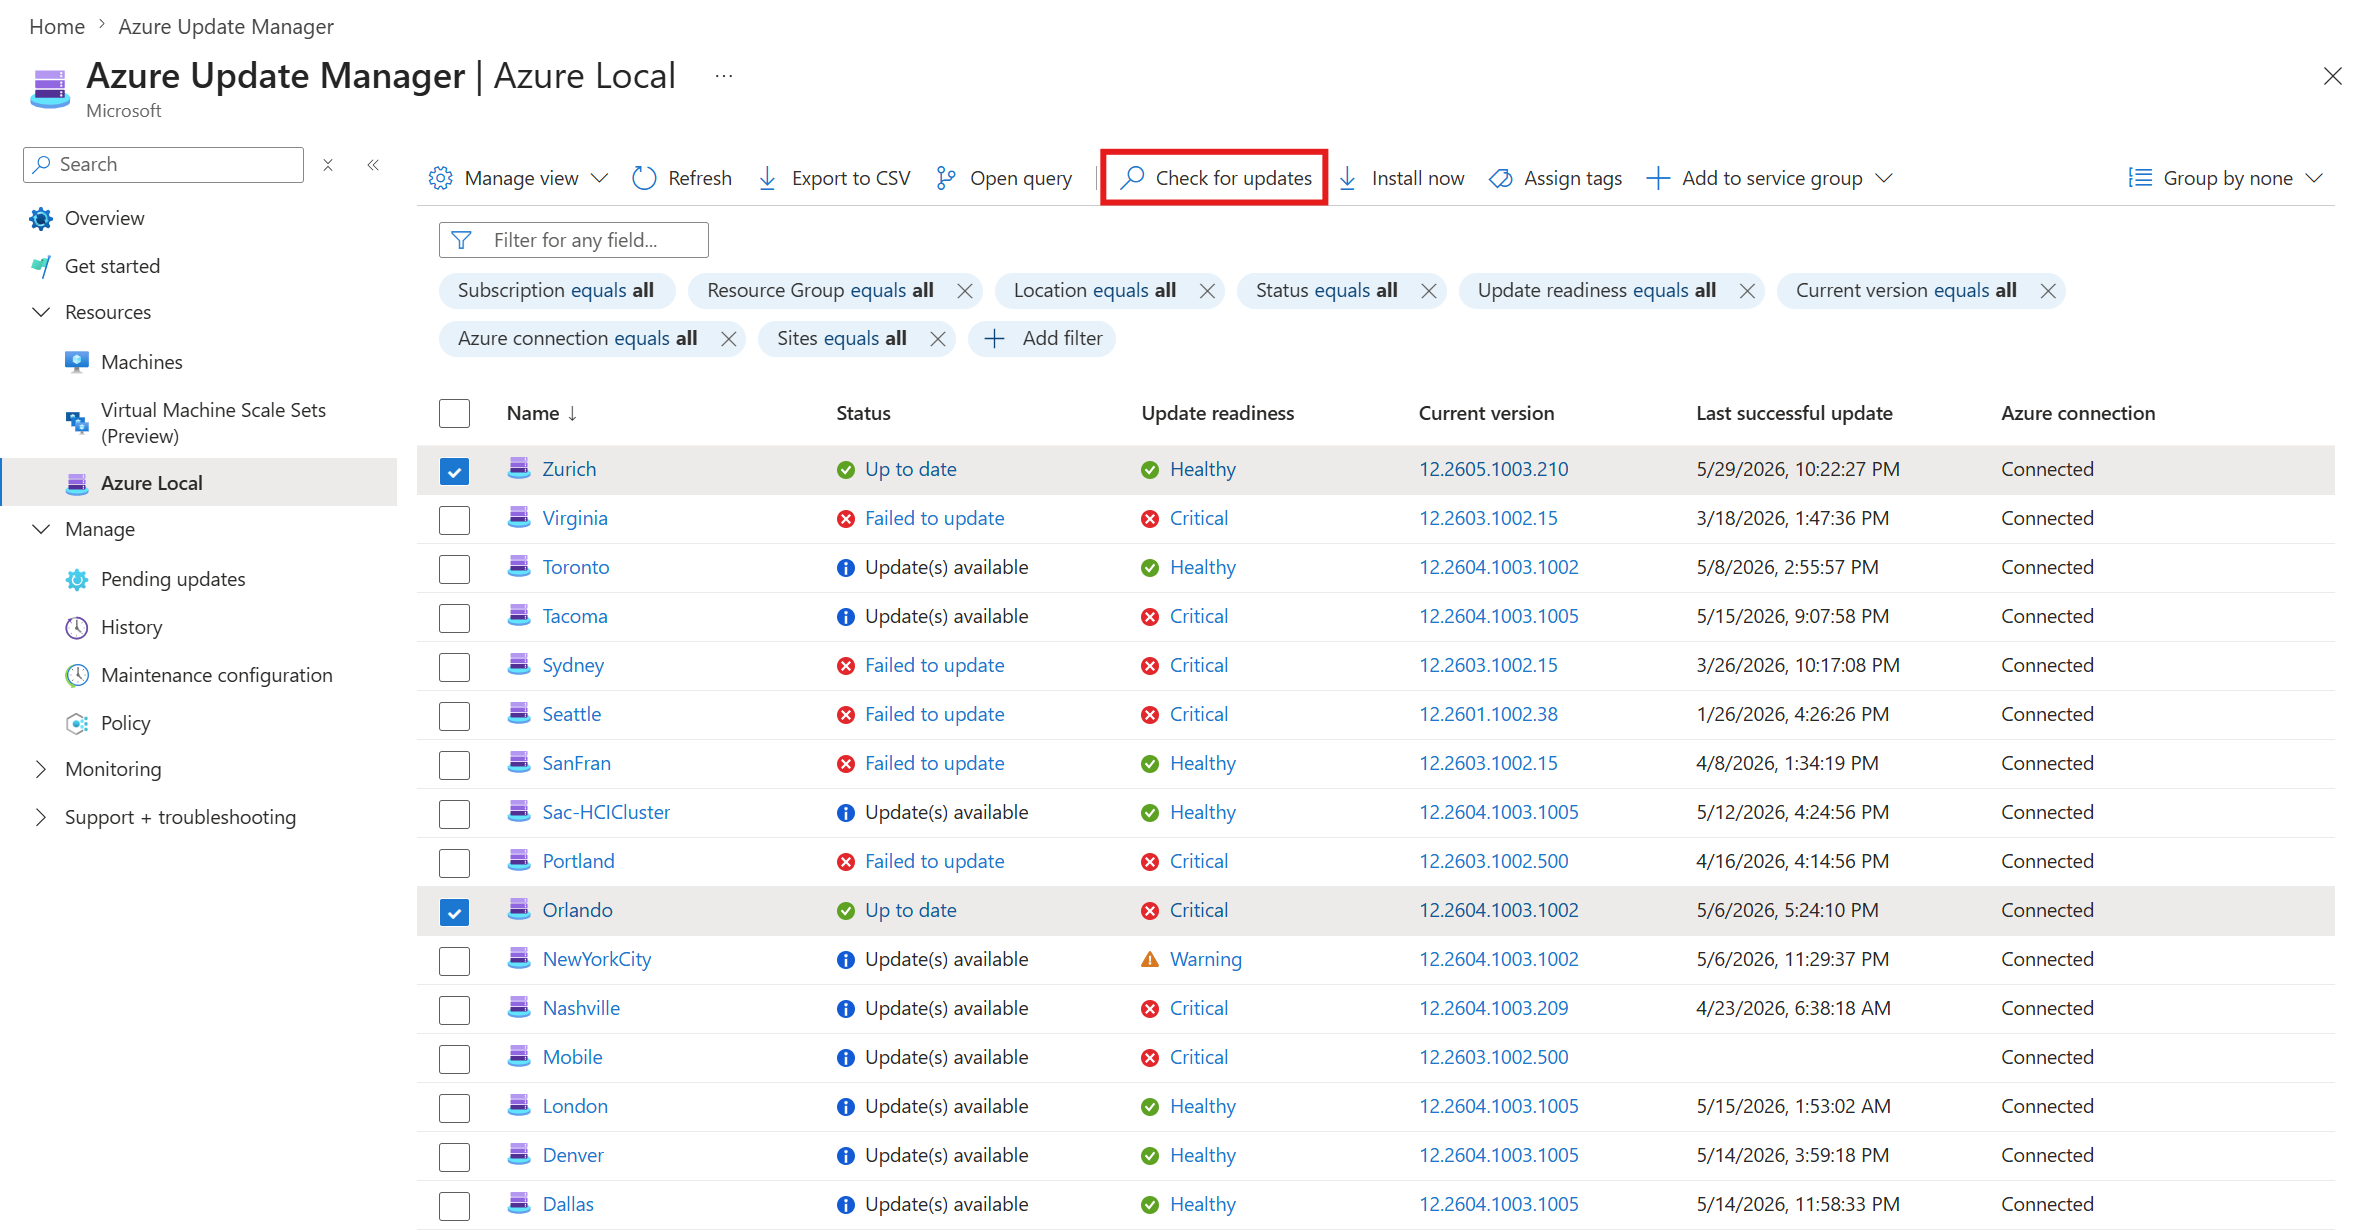Tick the Tacoma row checkbox
2359x1230 pixels.
pyautogui.click(x=454, y=618)
